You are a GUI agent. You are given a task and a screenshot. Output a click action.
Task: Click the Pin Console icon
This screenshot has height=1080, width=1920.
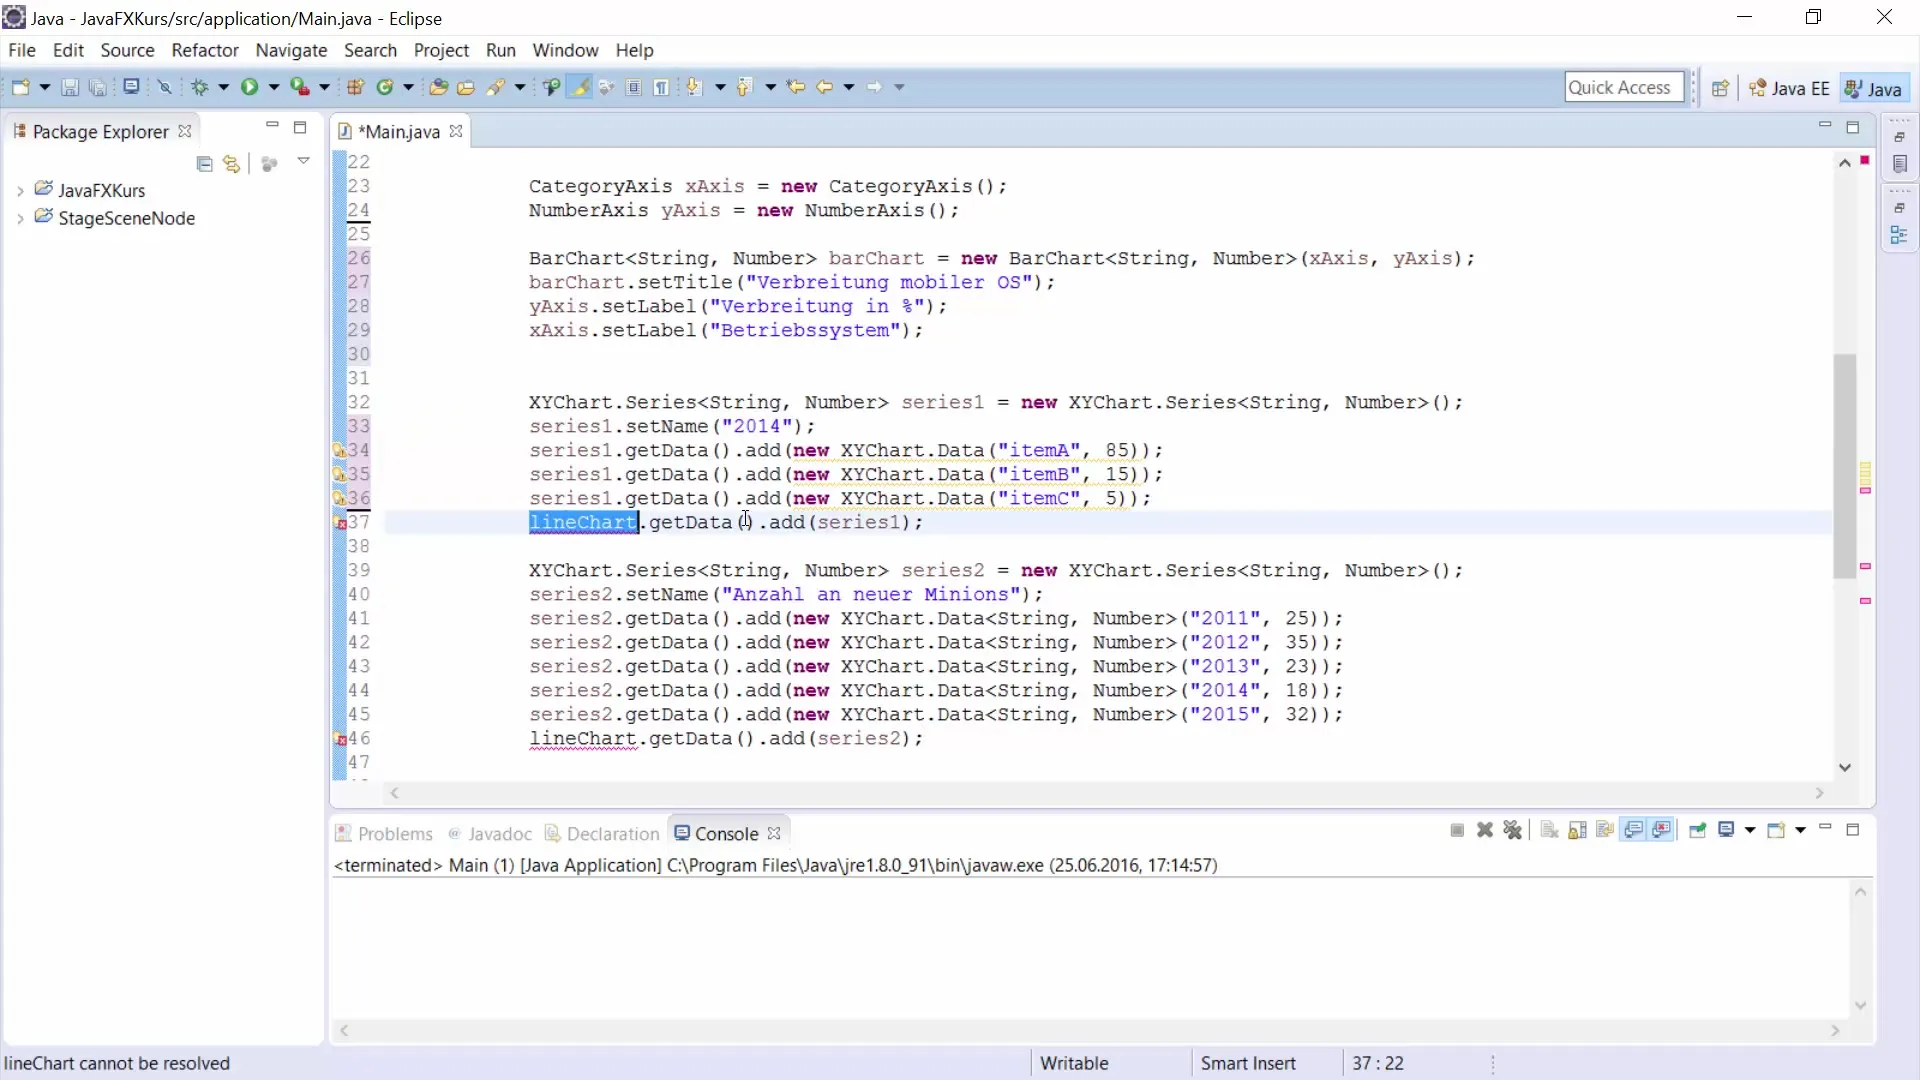1697,830
